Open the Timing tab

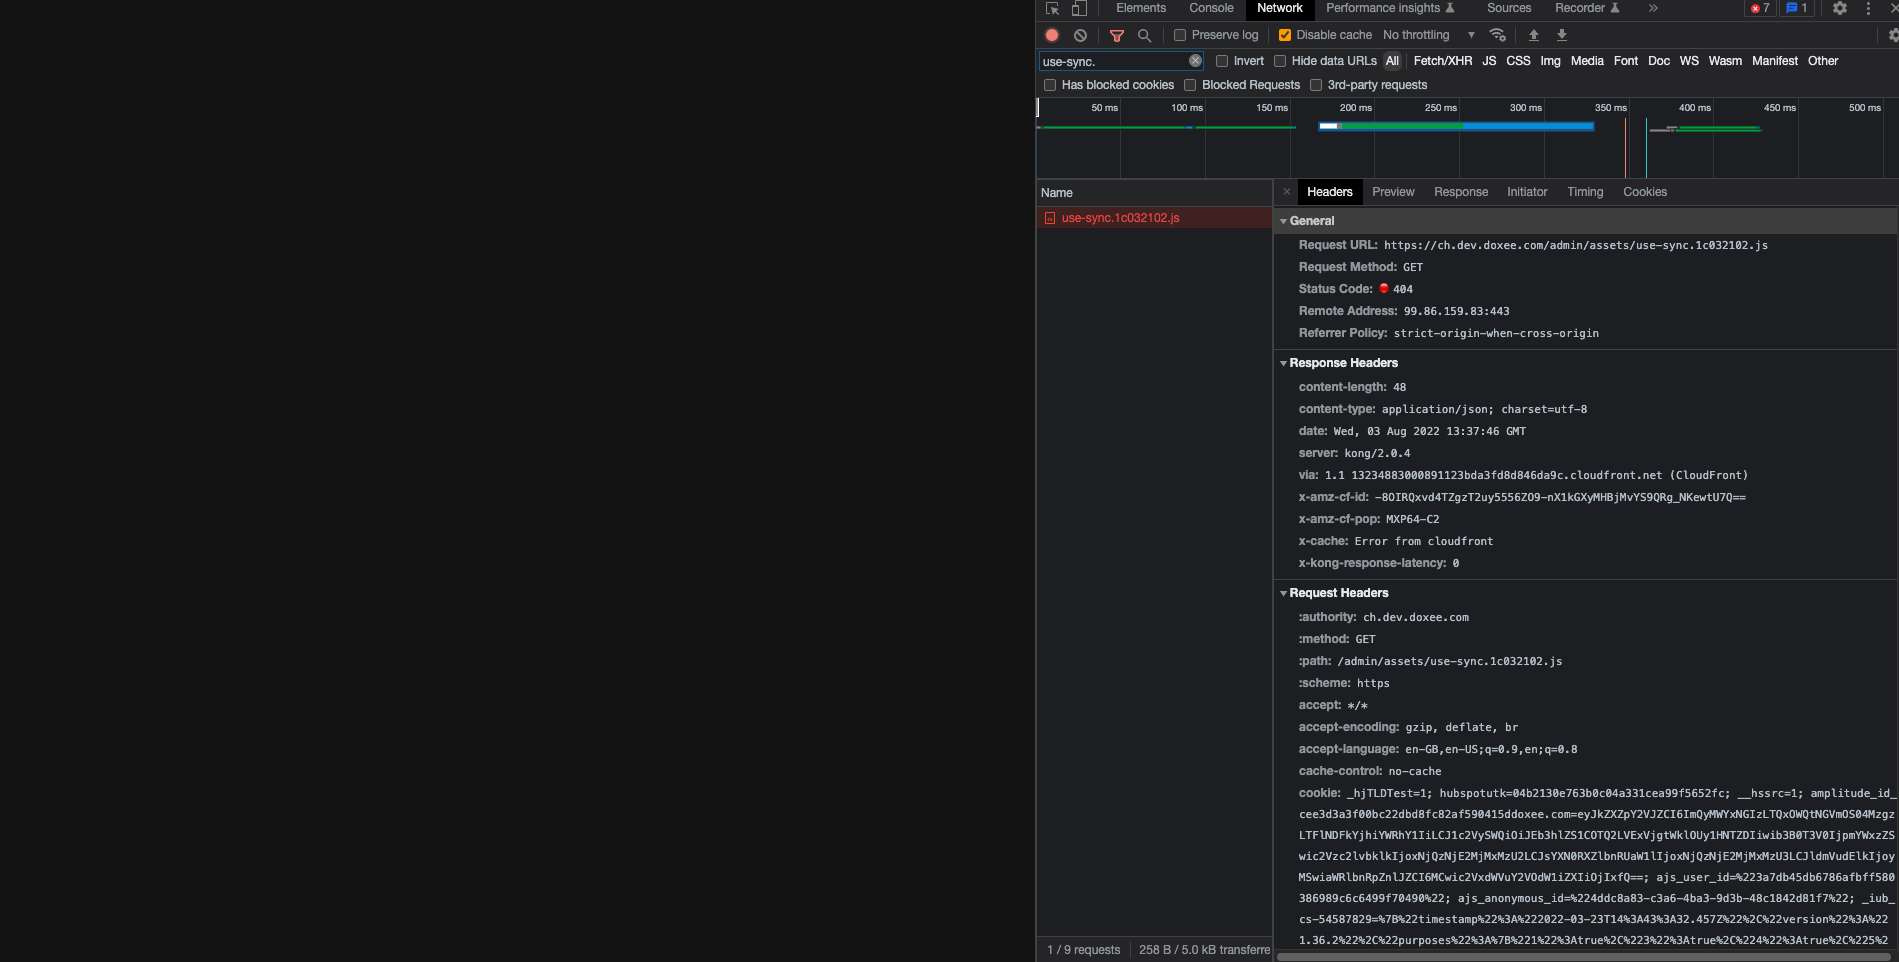(1585, 192)
